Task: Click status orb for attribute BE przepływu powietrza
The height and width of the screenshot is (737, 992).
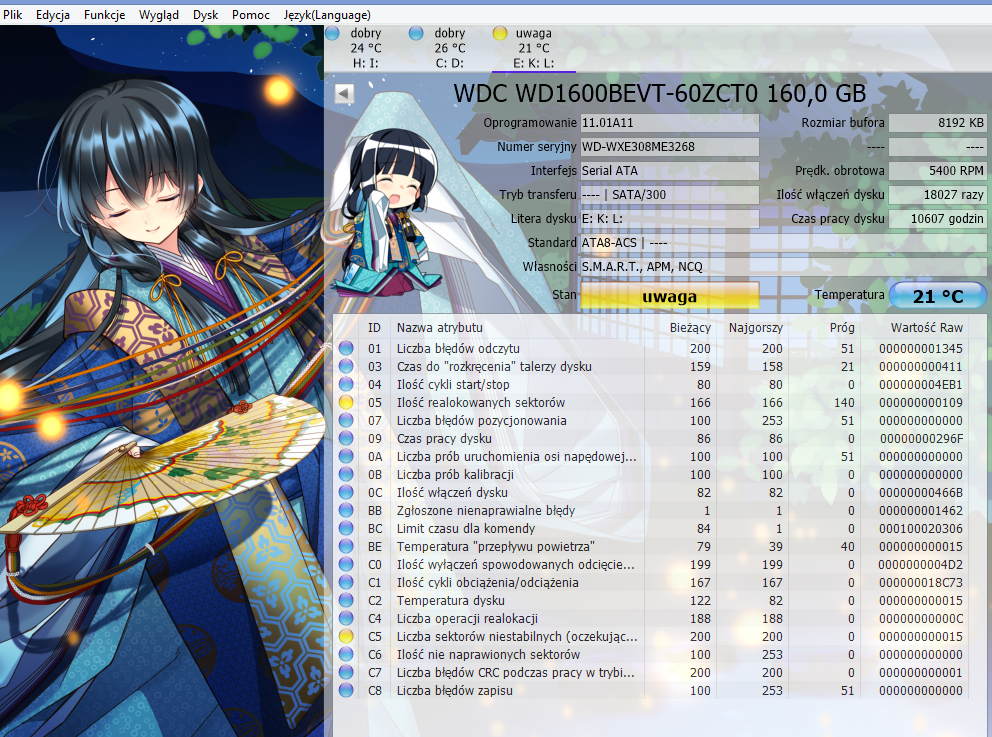Action: pyautogui.click(x=346, y=547)
